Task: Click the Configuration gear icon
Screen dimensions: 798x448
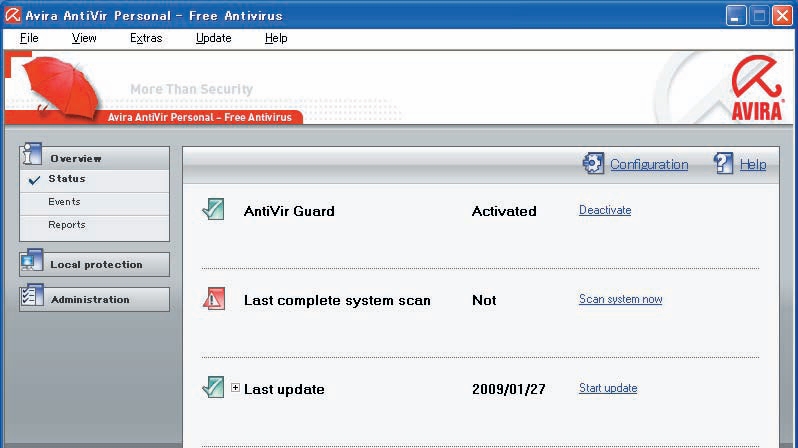Action: 593,163
